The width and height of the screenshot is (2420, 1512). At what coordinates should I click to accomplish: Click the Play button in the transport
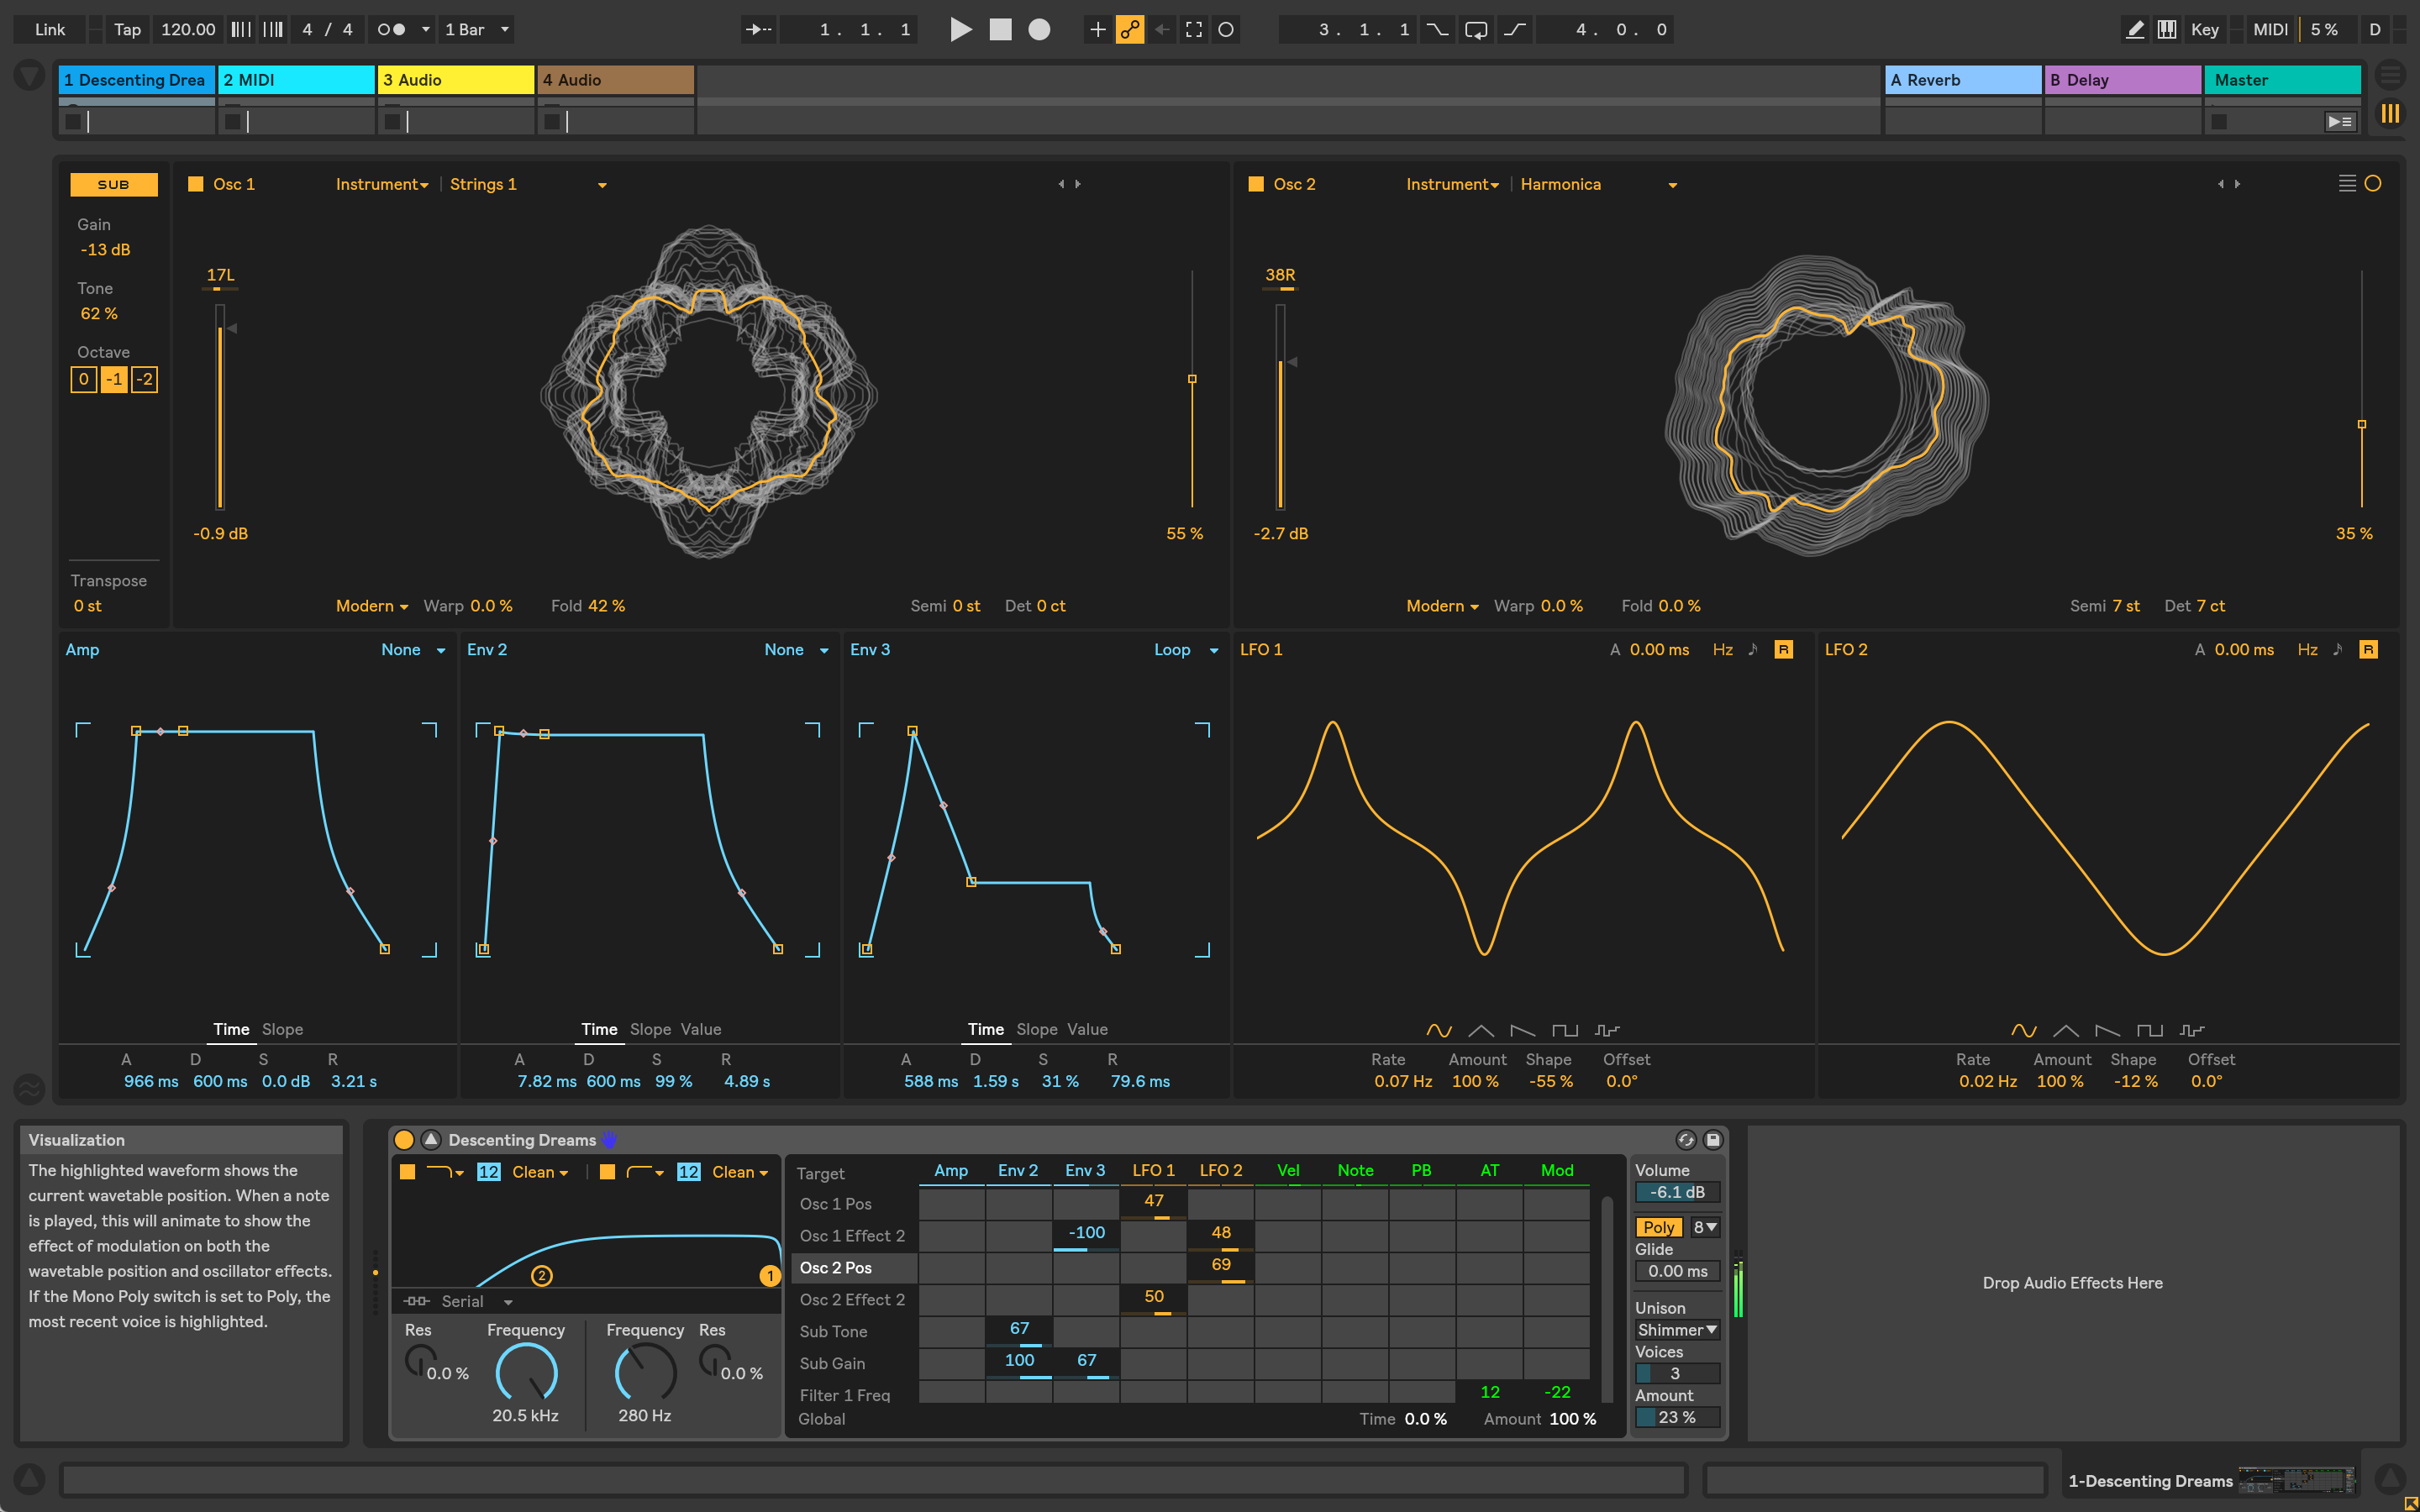pos(961,29)
